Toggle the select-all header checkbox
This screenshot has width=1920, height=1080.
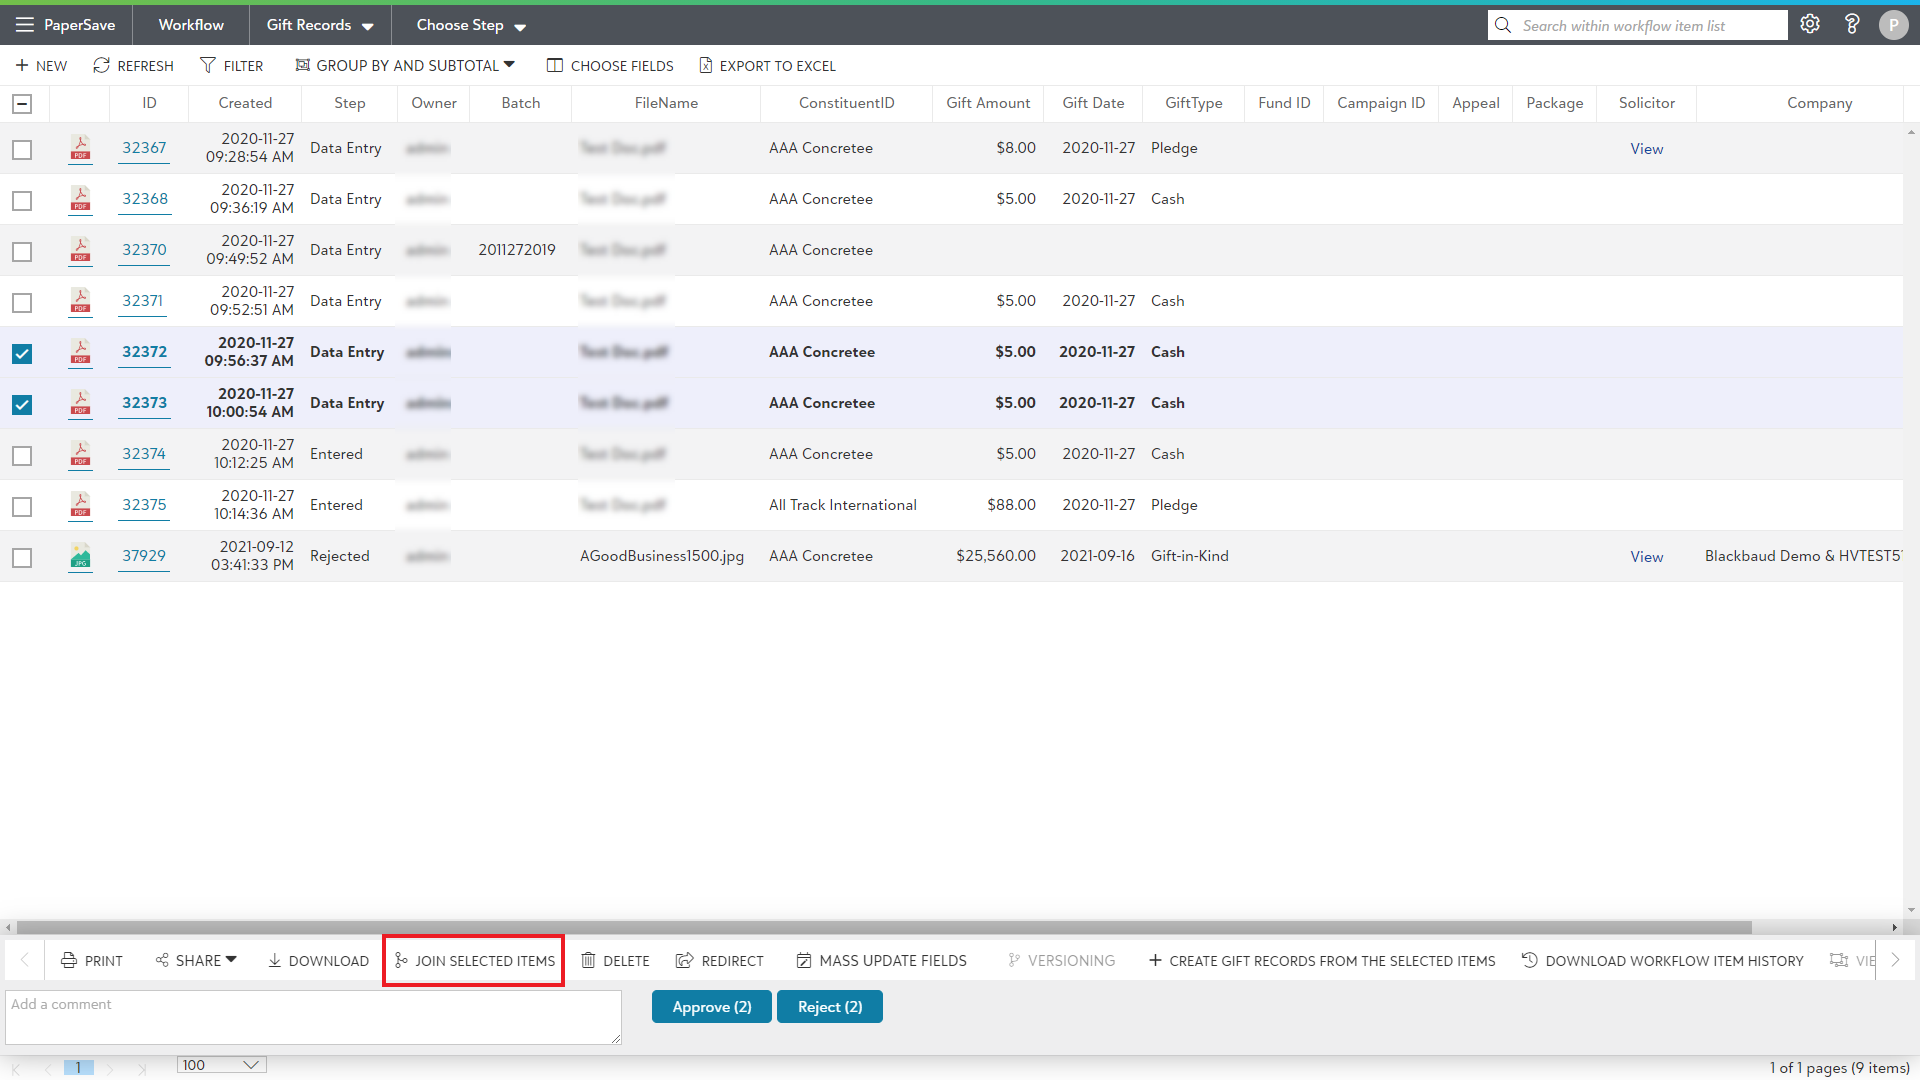(22, 104)
